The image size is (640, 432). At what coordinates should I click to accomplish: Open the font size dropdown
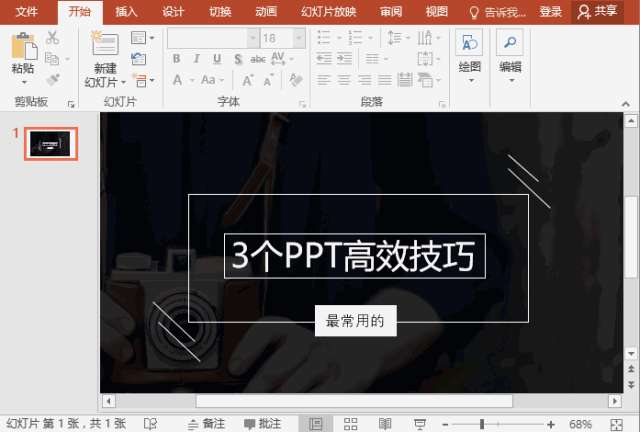[299, 38]
